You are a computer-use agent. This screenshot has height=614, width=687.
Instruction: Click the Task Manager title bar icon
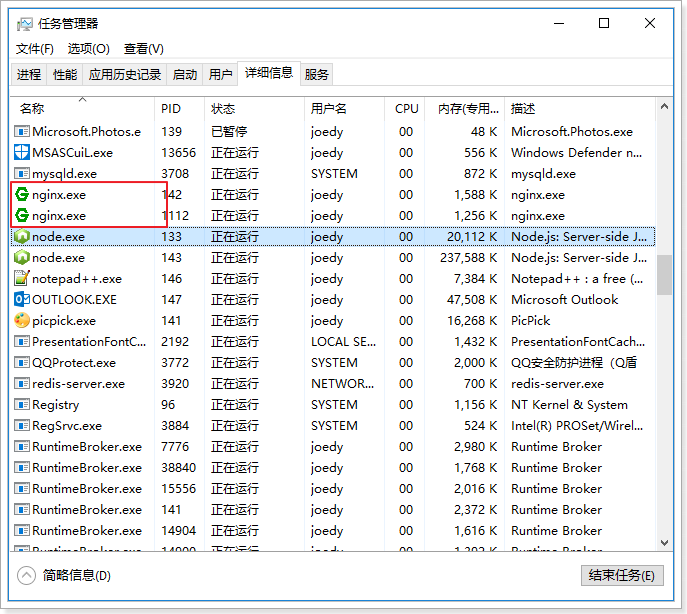(25, 24)
